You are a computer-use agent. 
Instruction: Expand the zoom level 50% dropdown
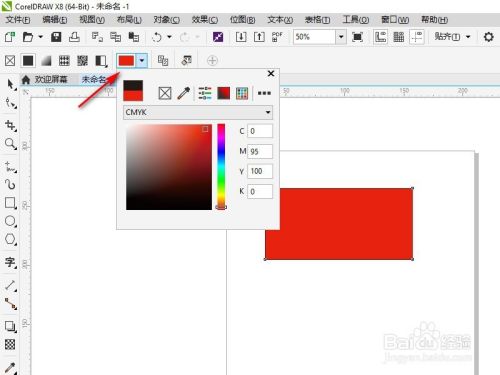341,37
